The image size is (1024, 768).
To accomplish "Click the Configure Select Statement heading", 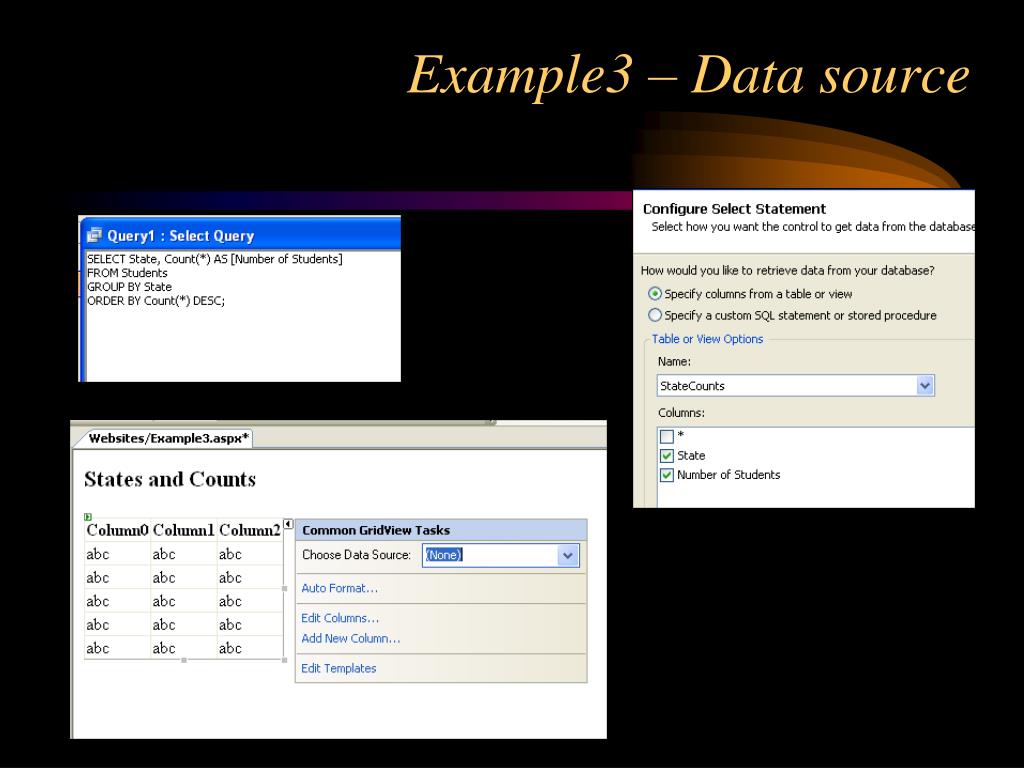I will pyautogui.click(x=734, y=209).
